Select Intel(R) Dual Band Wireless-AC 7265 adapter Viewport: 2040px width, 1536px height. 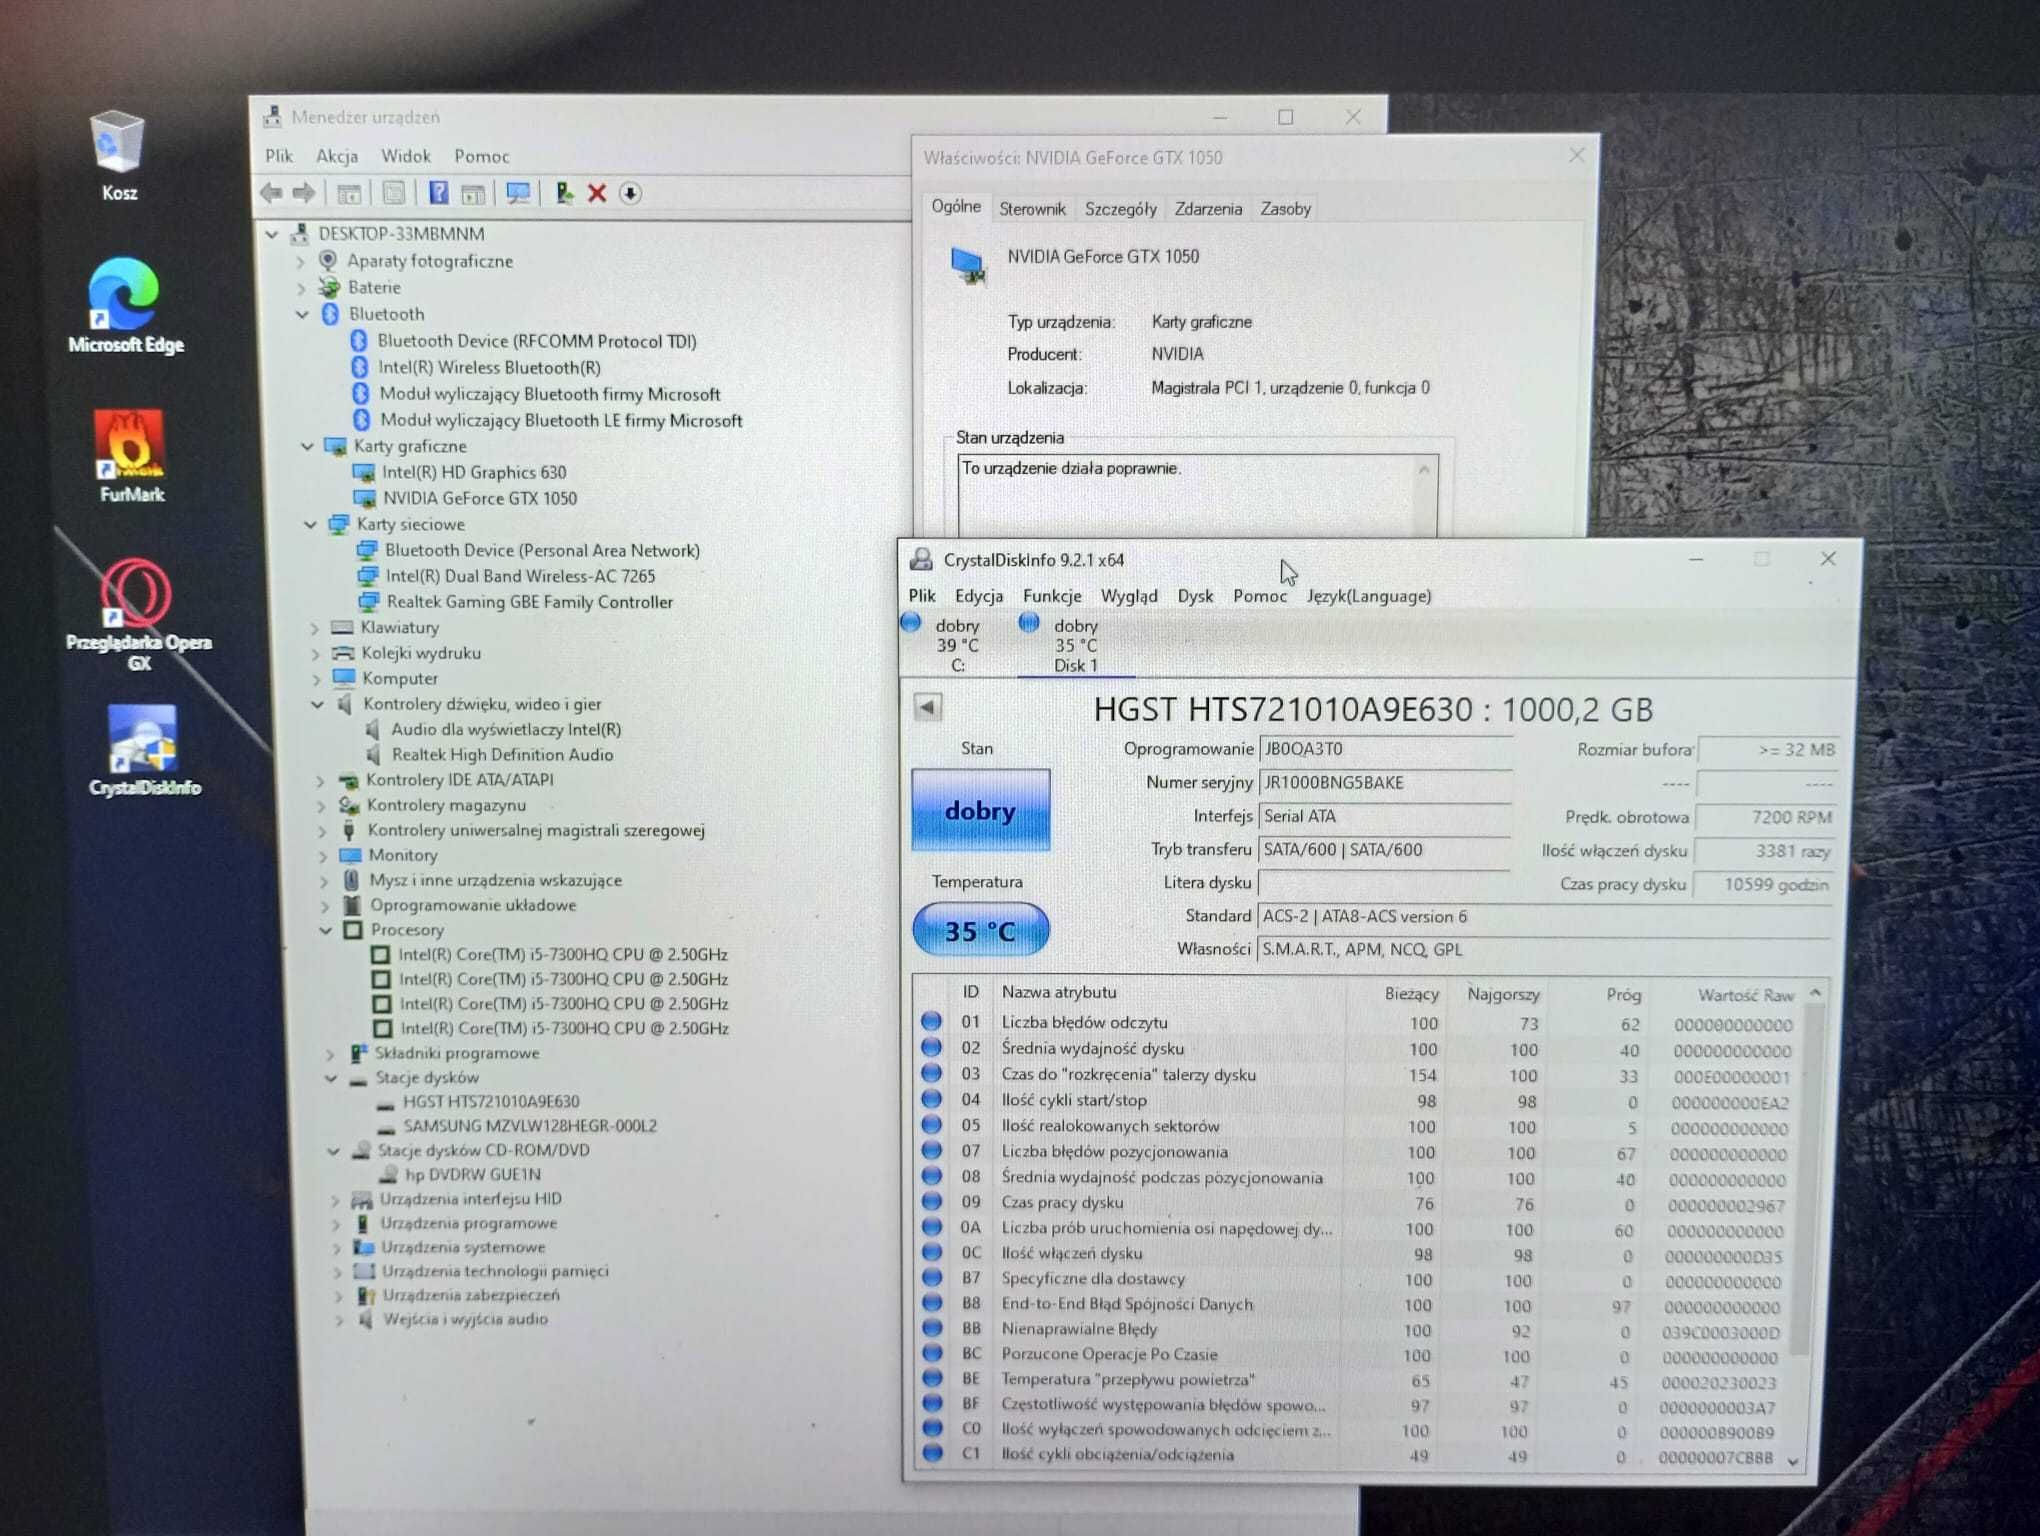coord(520,576)
